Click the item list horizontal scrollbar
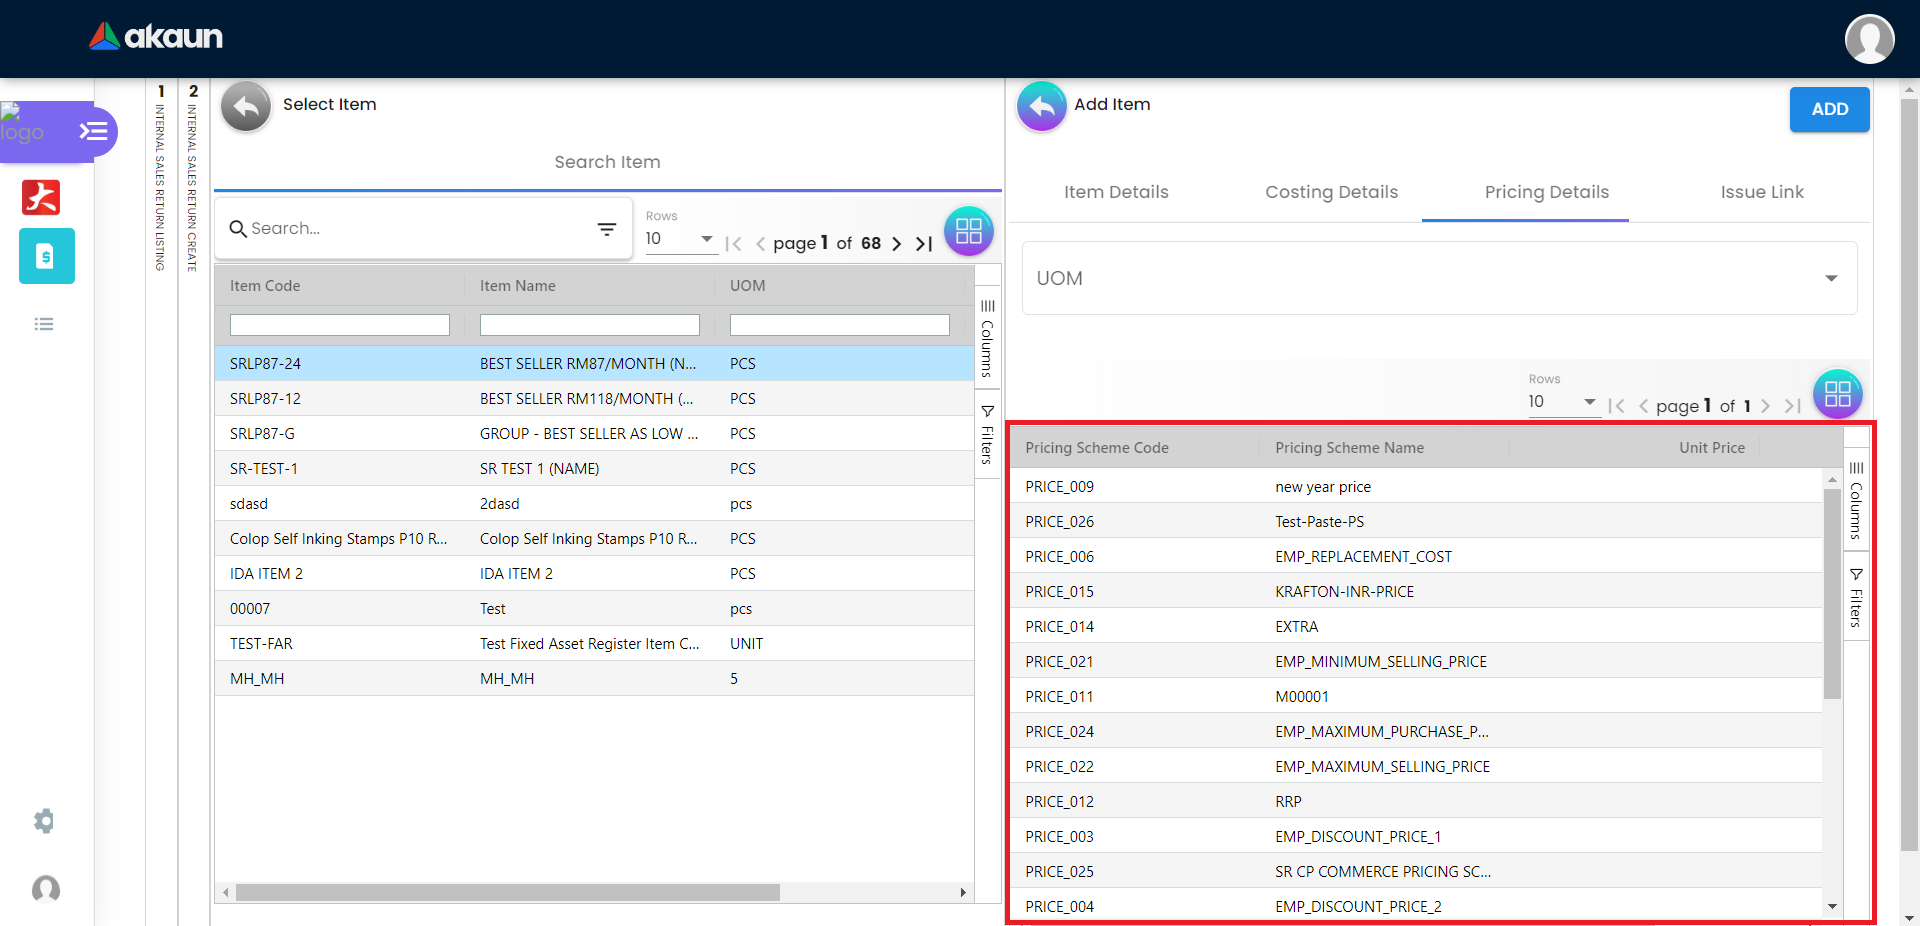The image size is (1920, 926). click(508, 892)
